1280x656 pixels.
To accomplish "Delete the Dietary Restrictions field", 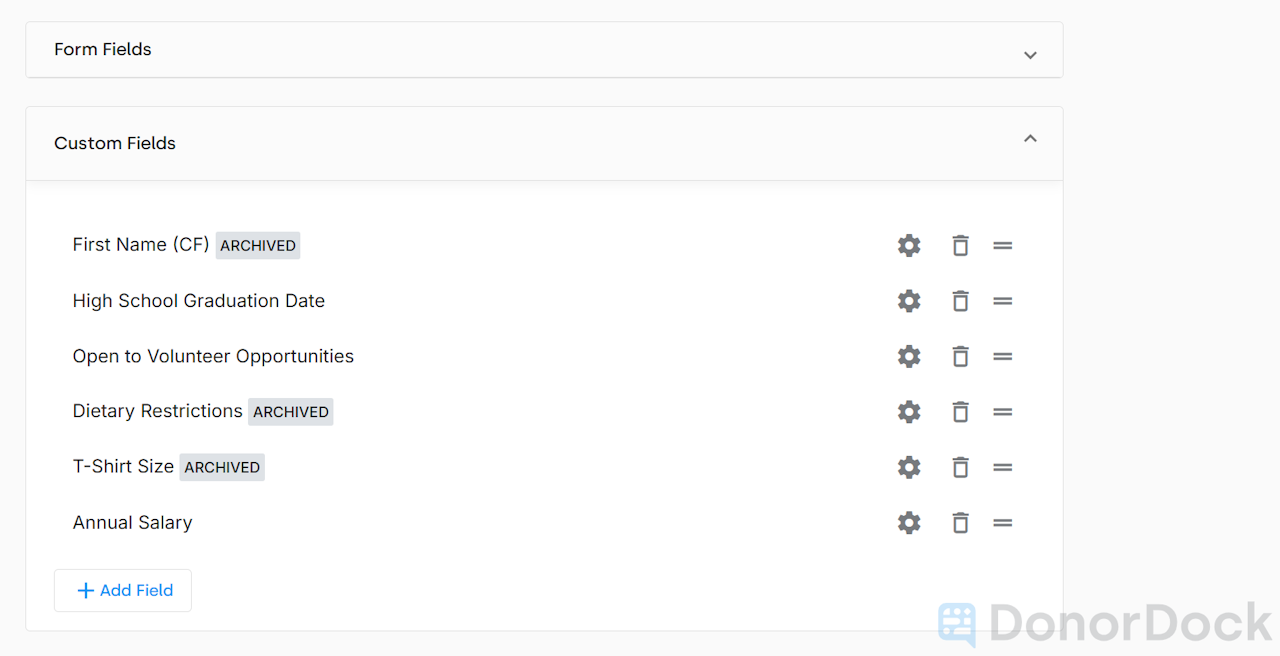I will tap(960, 411).
